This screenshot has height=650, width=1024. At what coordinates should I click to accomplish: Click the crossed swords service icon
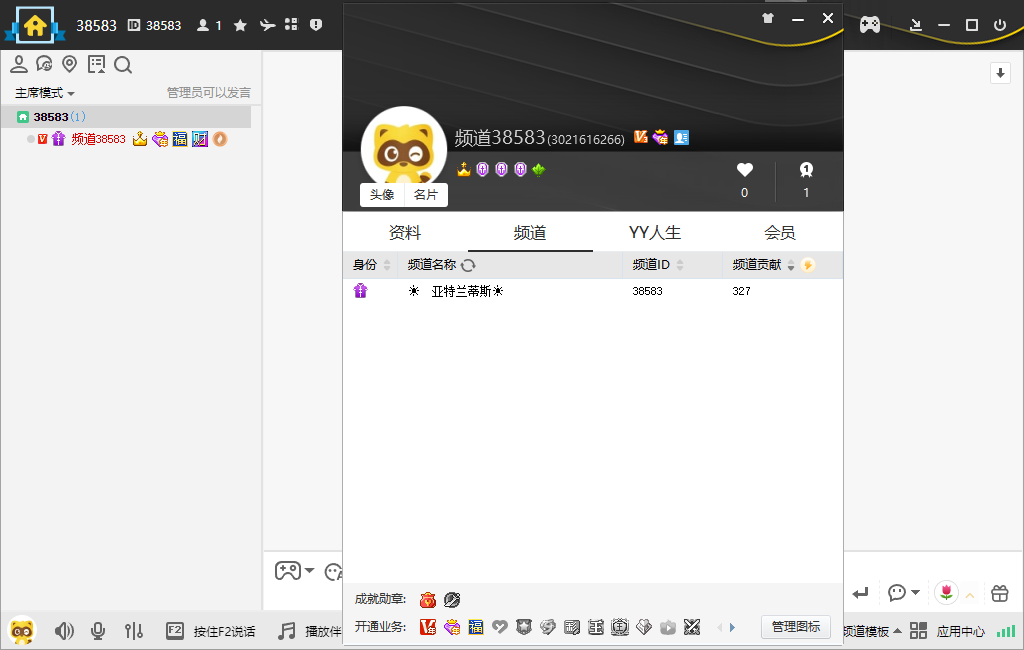[x=692, y=627]
